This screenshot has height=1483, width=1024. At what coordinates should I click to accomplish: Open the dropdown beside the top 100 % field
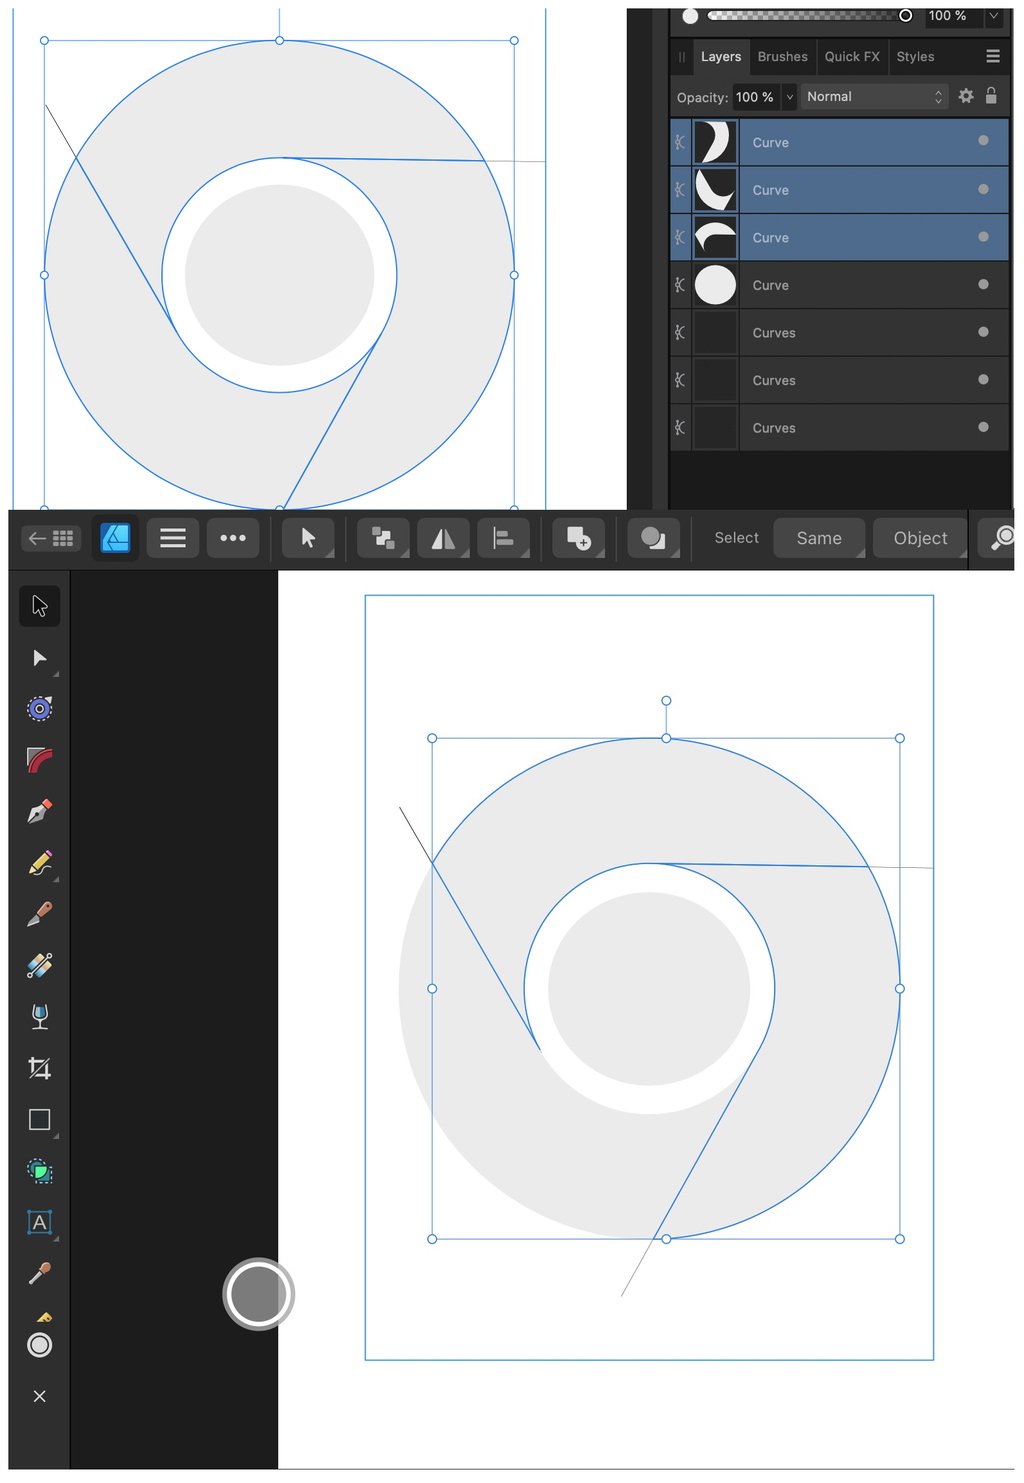point(994,16)
